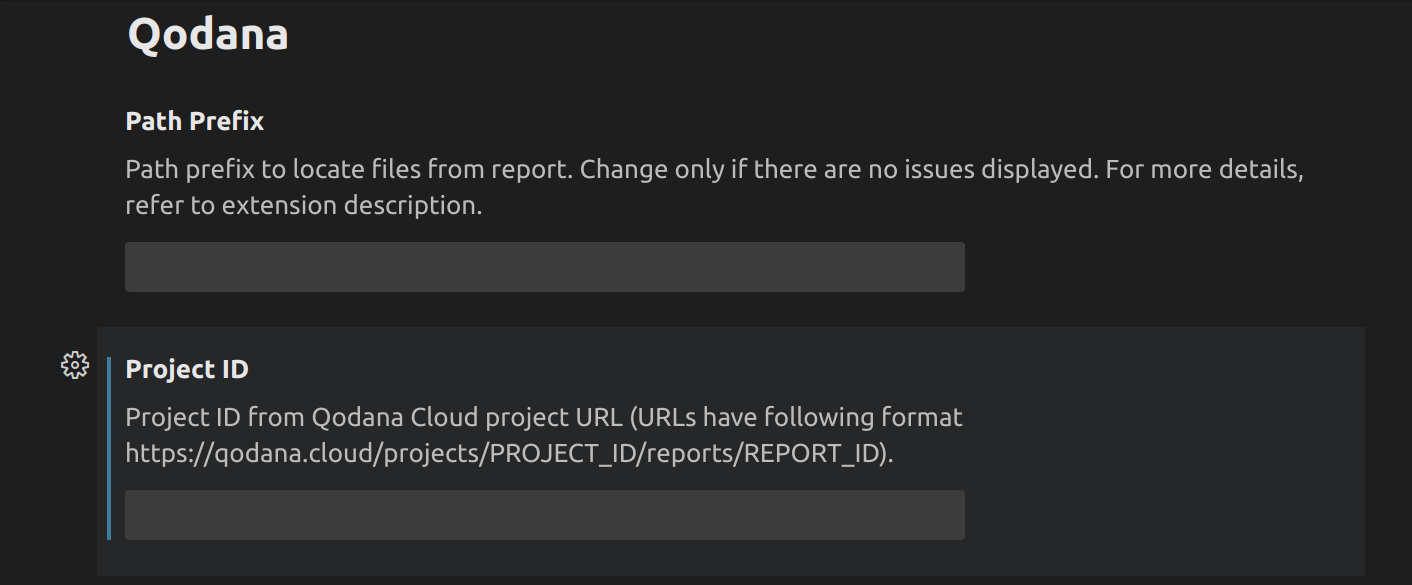
Task: Select the Qodana section heading
Action: coord(208,35)
